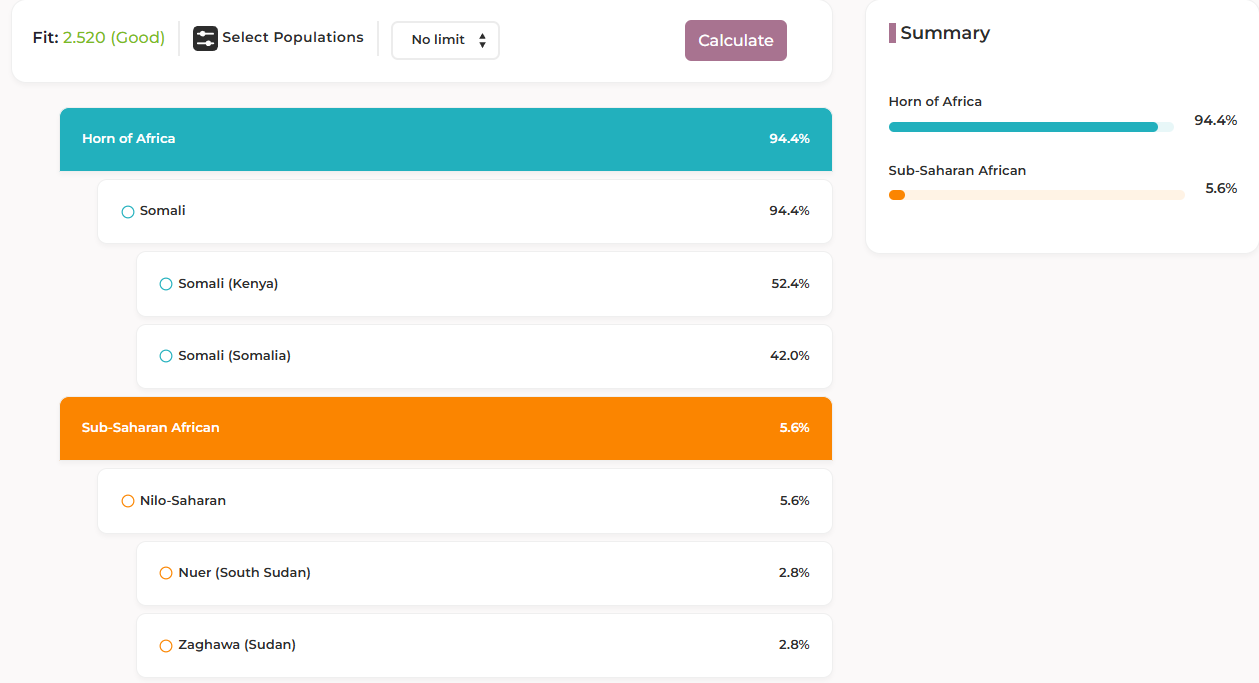Image resolution: width=1259 pixels, height=683 pixels.
Task: Click the Zaghawa (Sudan) 2.8% value
Action: click(x=794, y=645)
